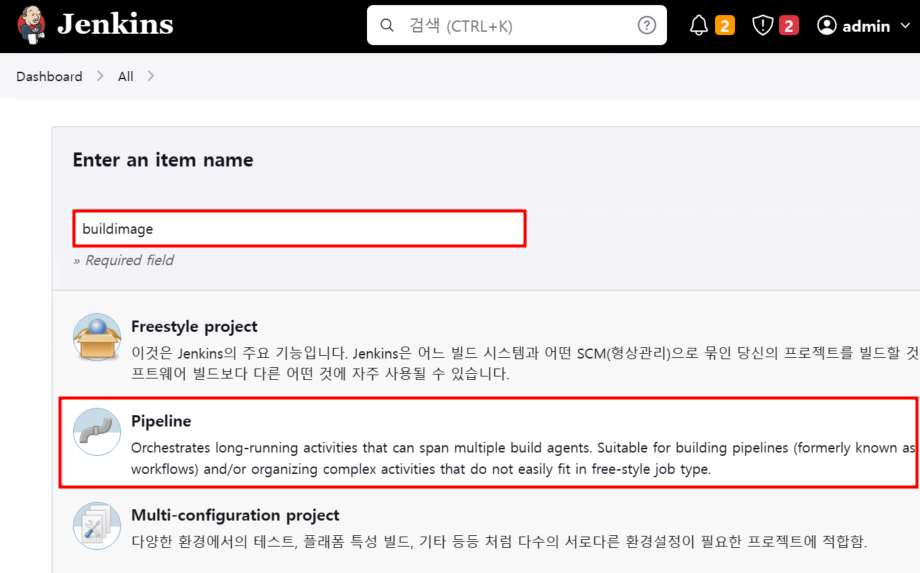Viewport: 920px width, 573px height.
Task: Open the All breadcrumb view
Action: pos(126,76)
